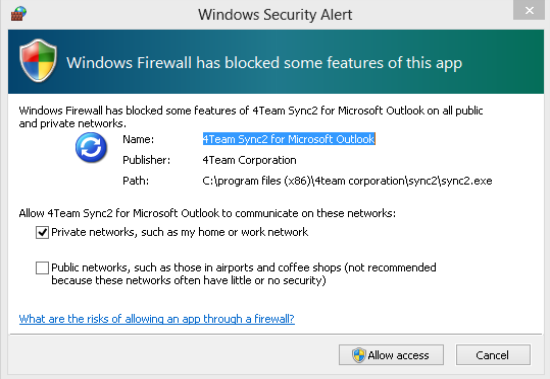Click the Publisher: label

[146, 160]
